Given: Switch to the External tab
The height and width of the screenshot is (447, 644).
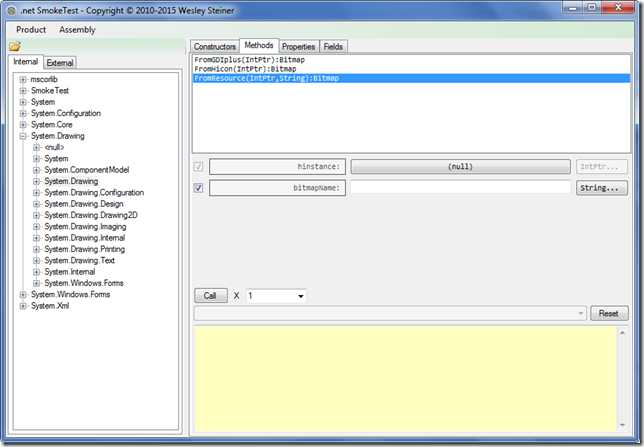Looking at the screenshot, I should [60, 63].
